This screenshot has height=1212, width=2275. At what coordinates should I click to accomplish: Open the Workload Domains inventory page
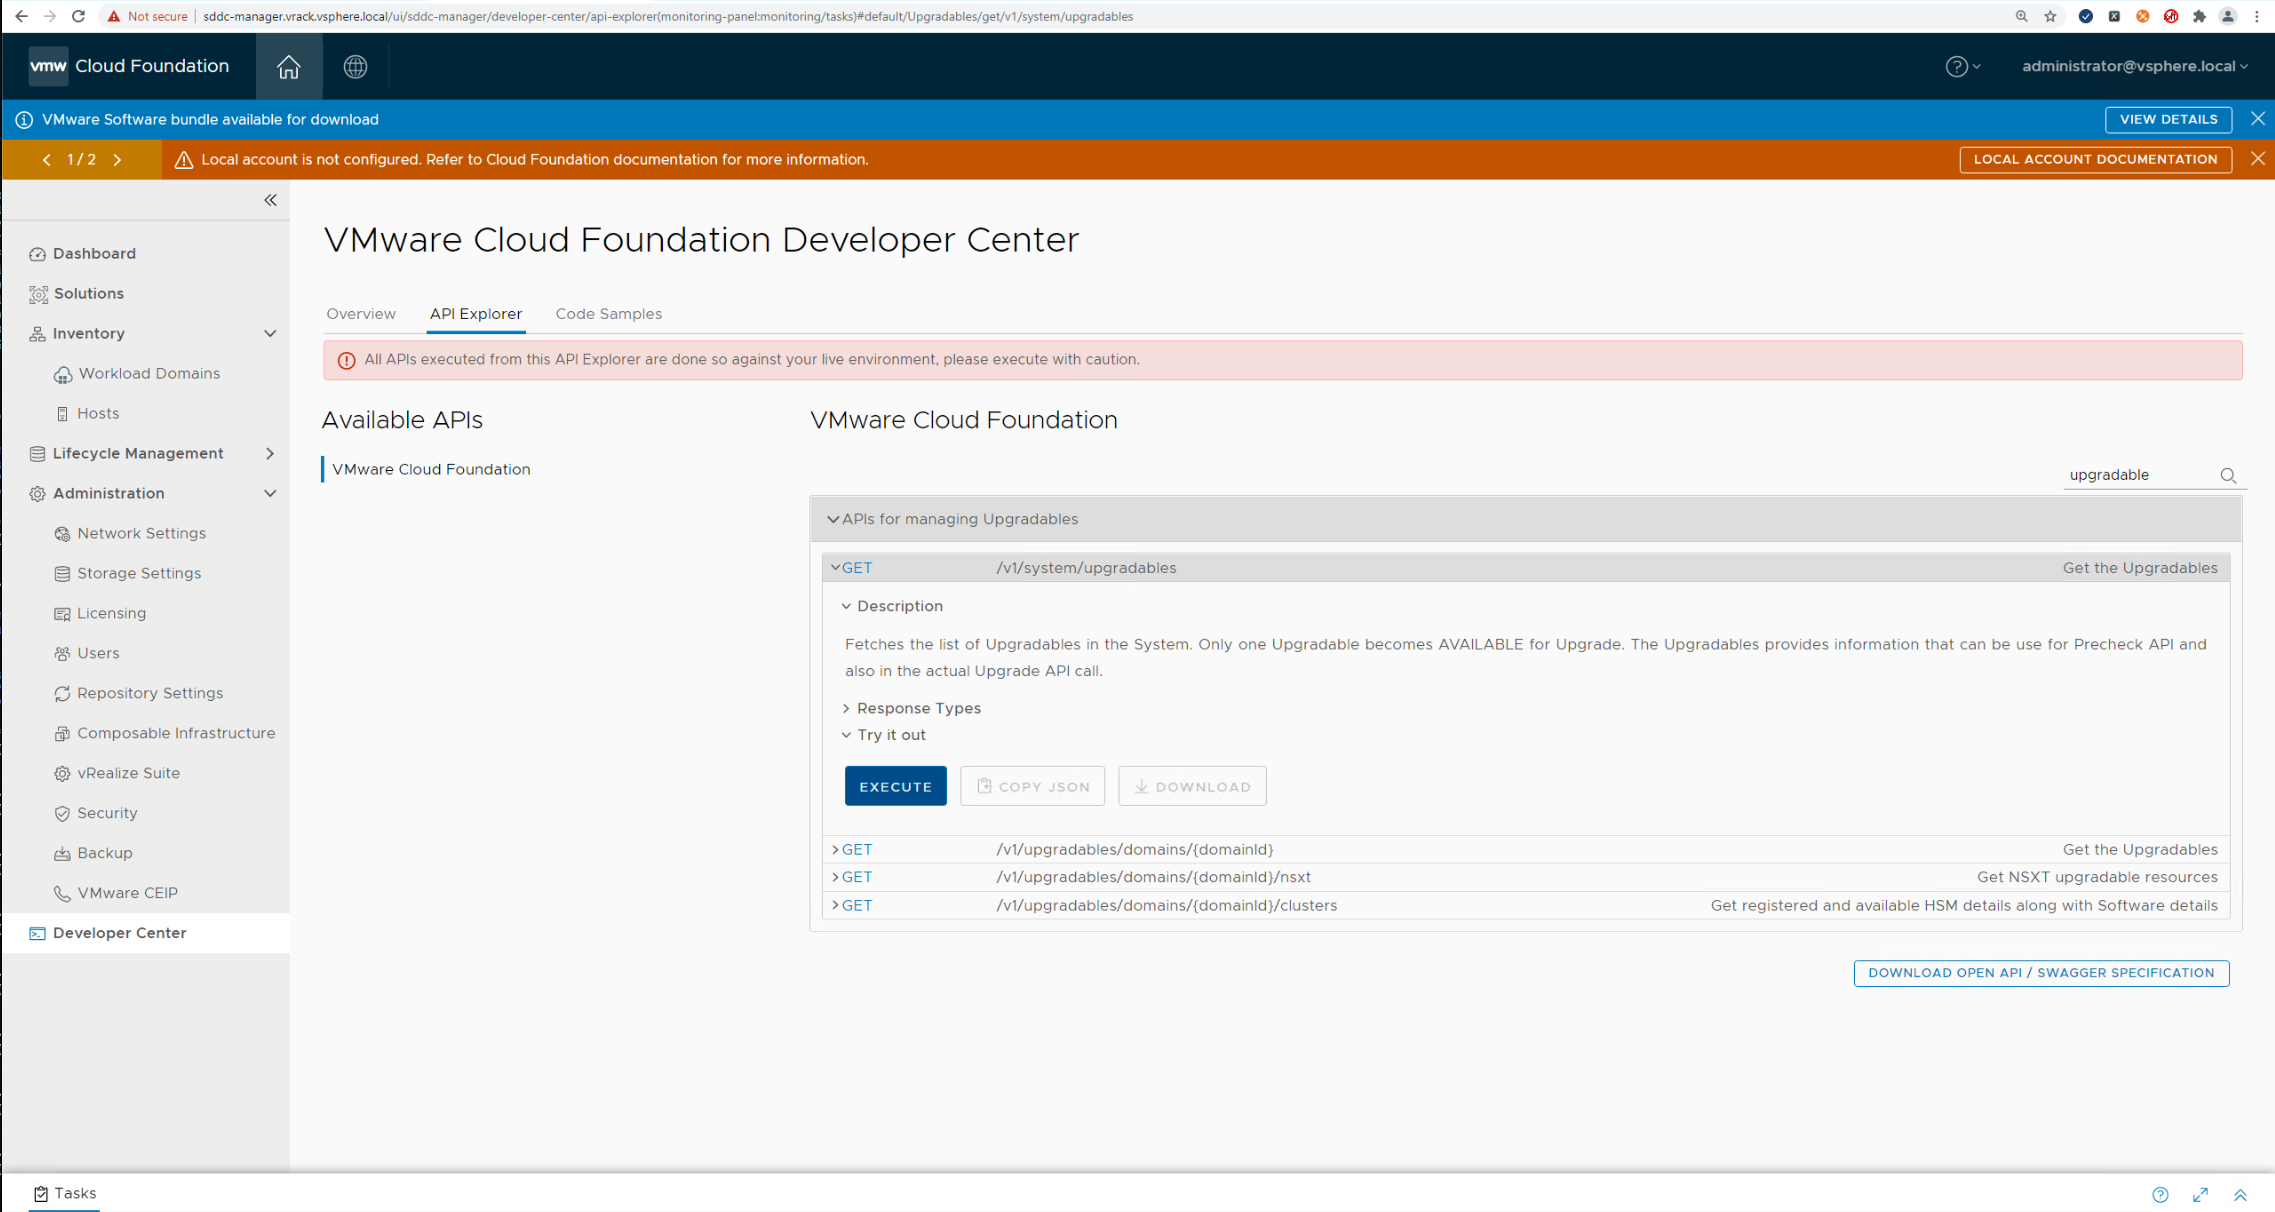coord(149,373)
